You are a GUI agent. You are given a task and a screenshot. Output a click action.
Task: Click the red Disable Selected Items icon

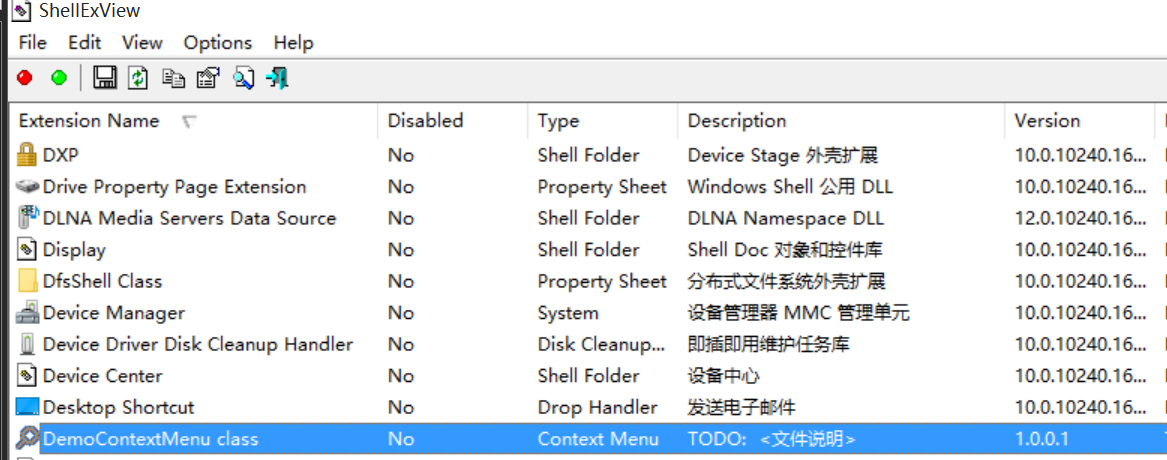25,78
